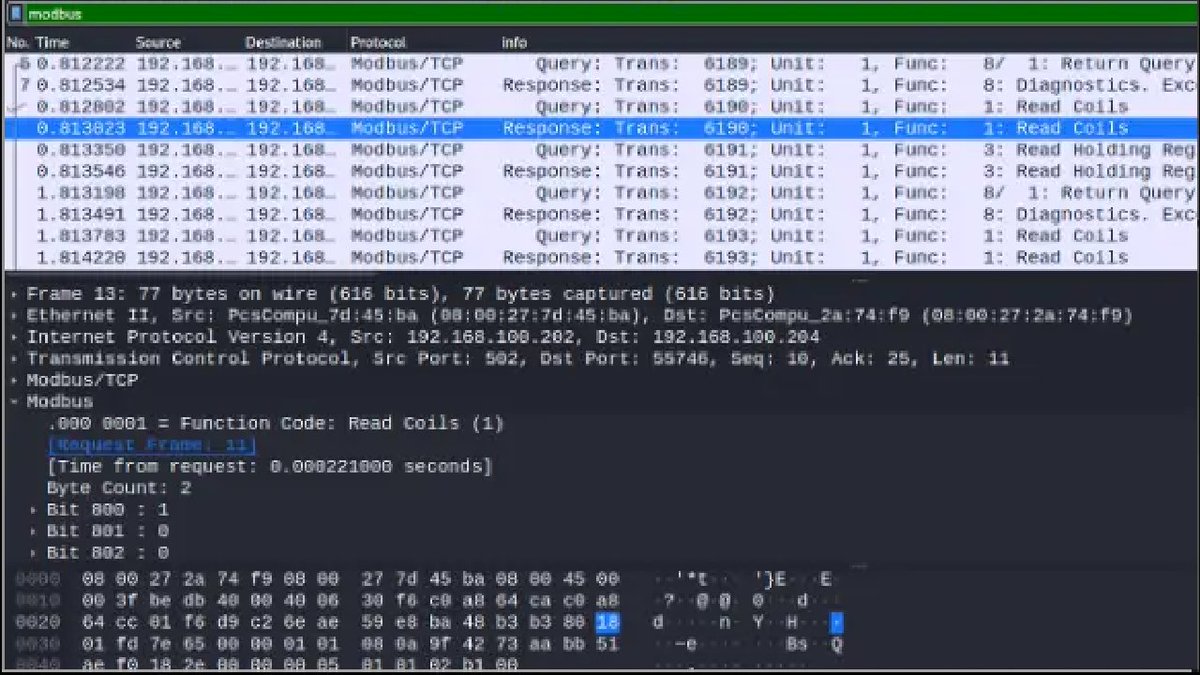The image size is (1200, 675).
Task: Expand the Ethernet II details node
Action: (x=14, y=316)
